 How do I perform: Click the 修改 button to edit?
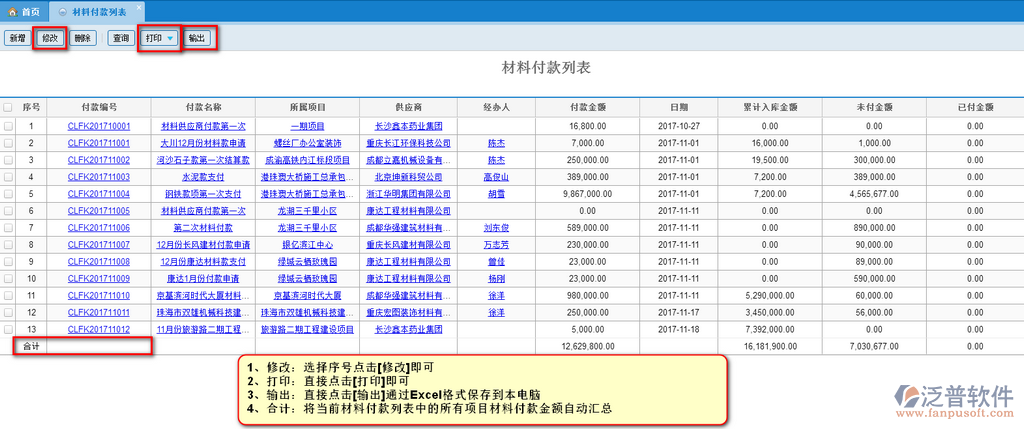[49, 38]
